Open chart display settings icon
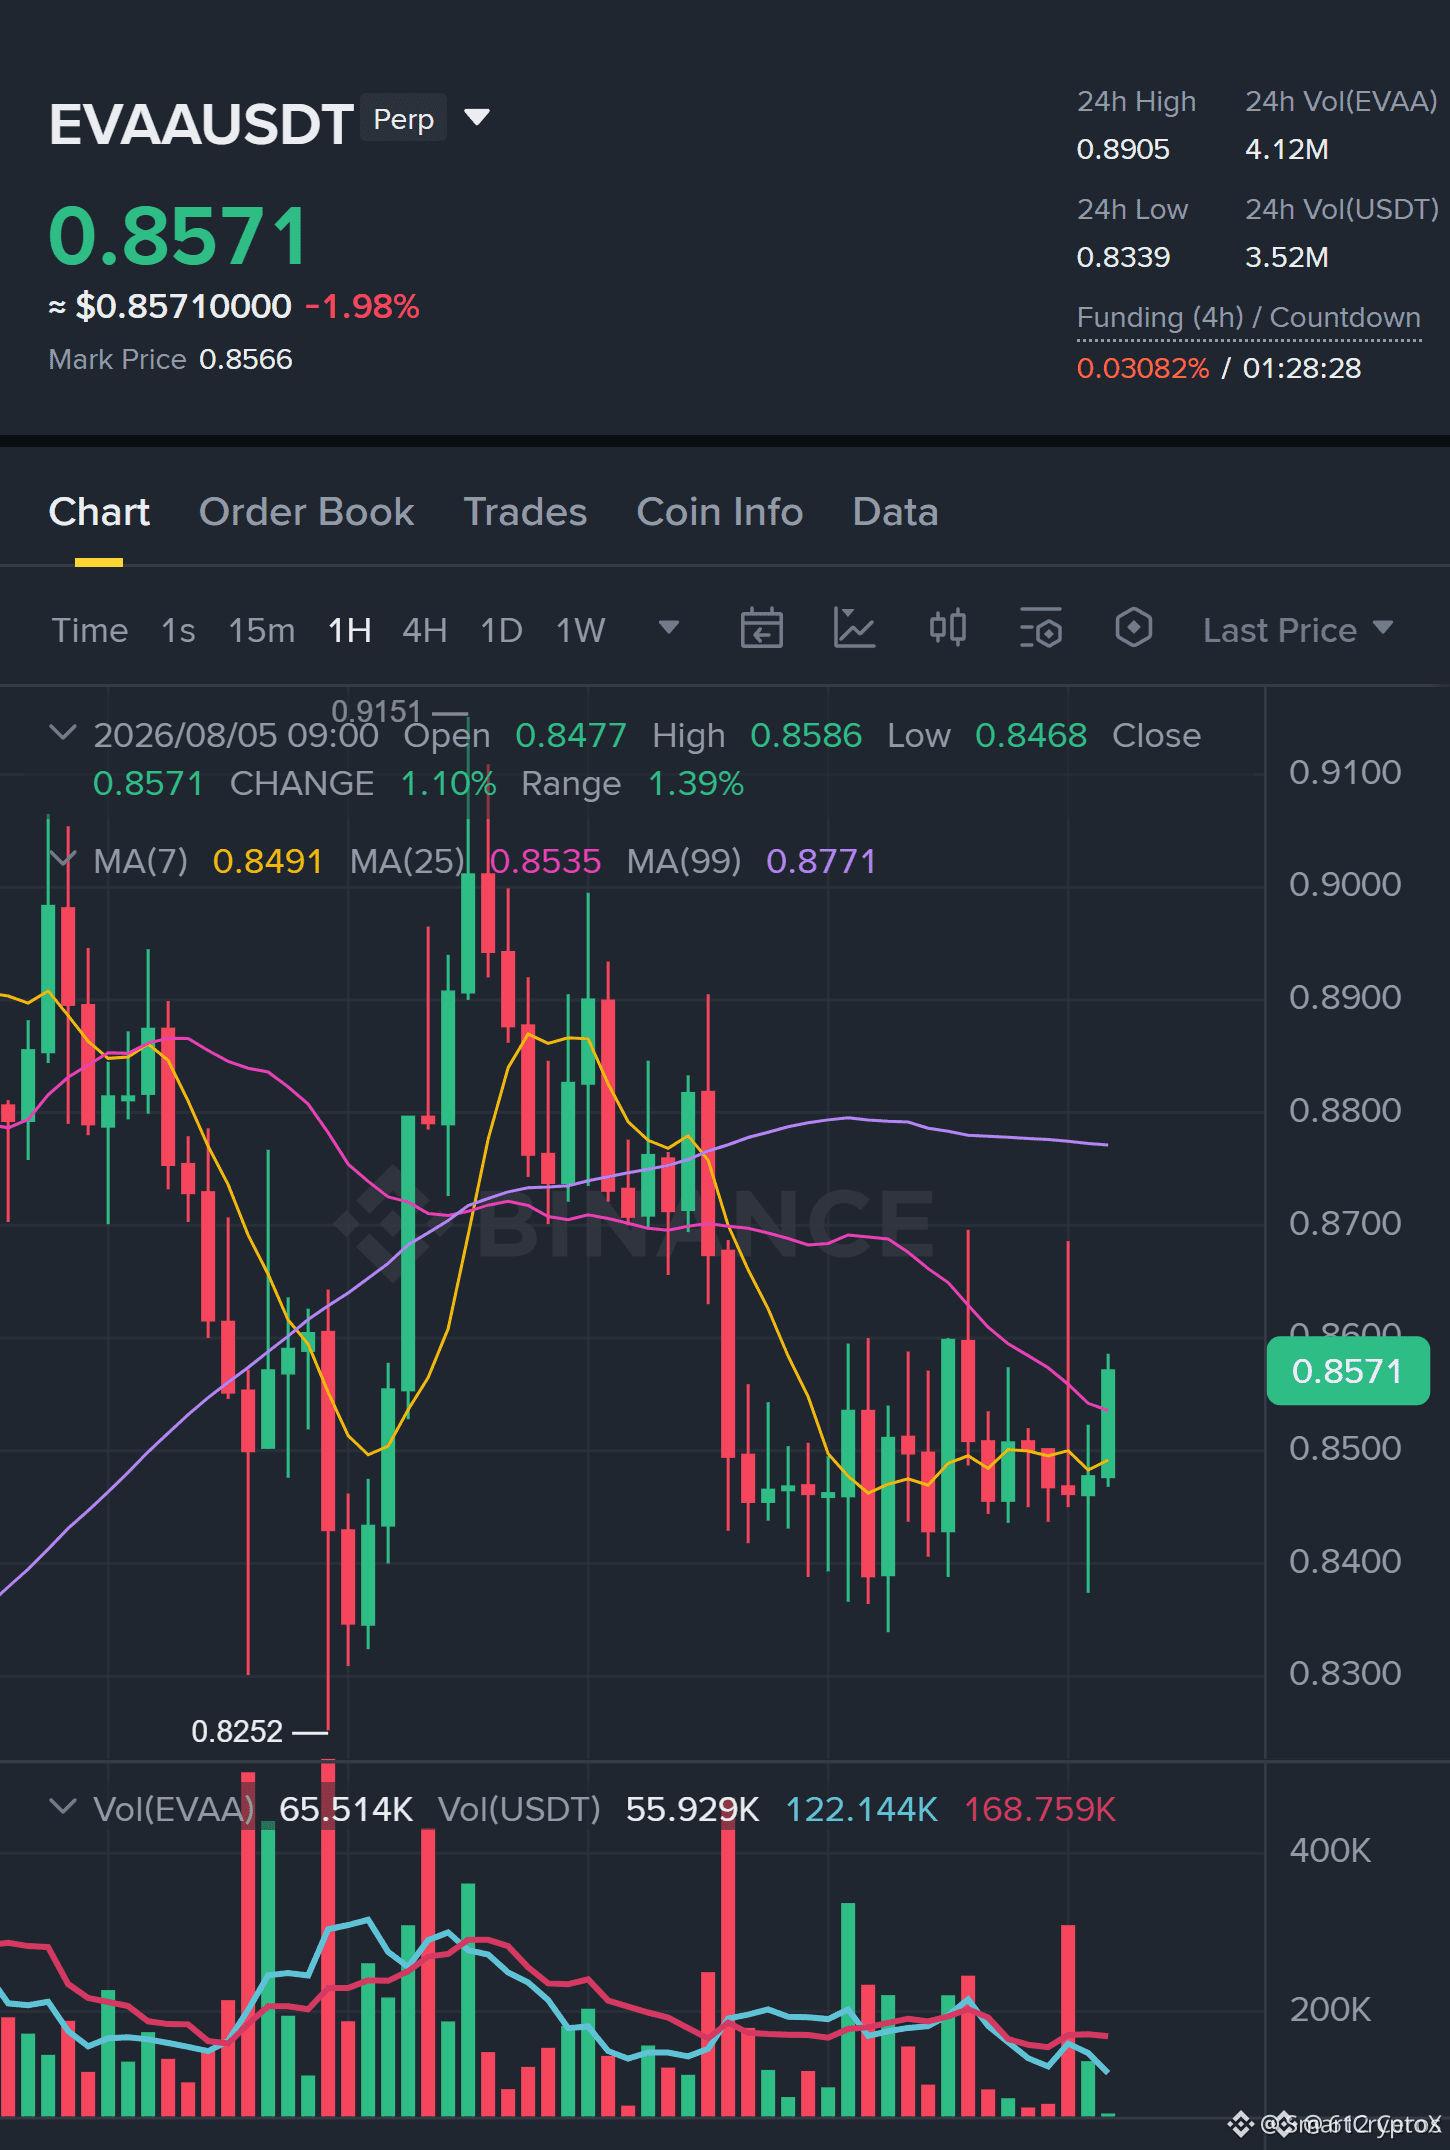1450x2150 pixels. tap(1041, 629)
